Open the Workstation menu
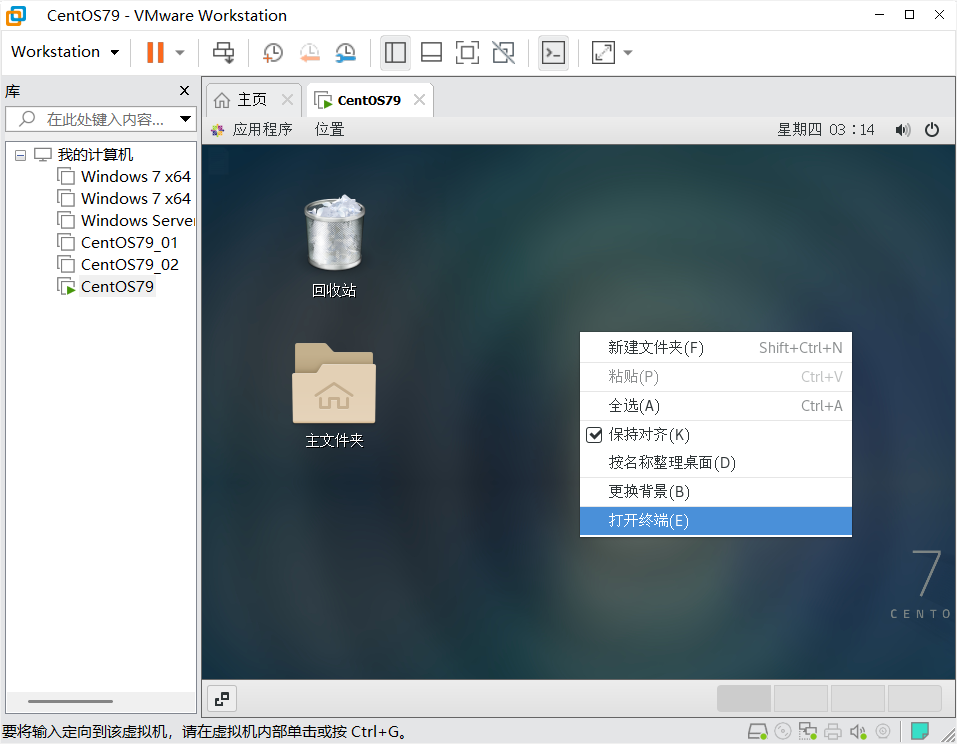Image resolution: width=957 pixels, height=744 pixels. (x=65, y=52)
